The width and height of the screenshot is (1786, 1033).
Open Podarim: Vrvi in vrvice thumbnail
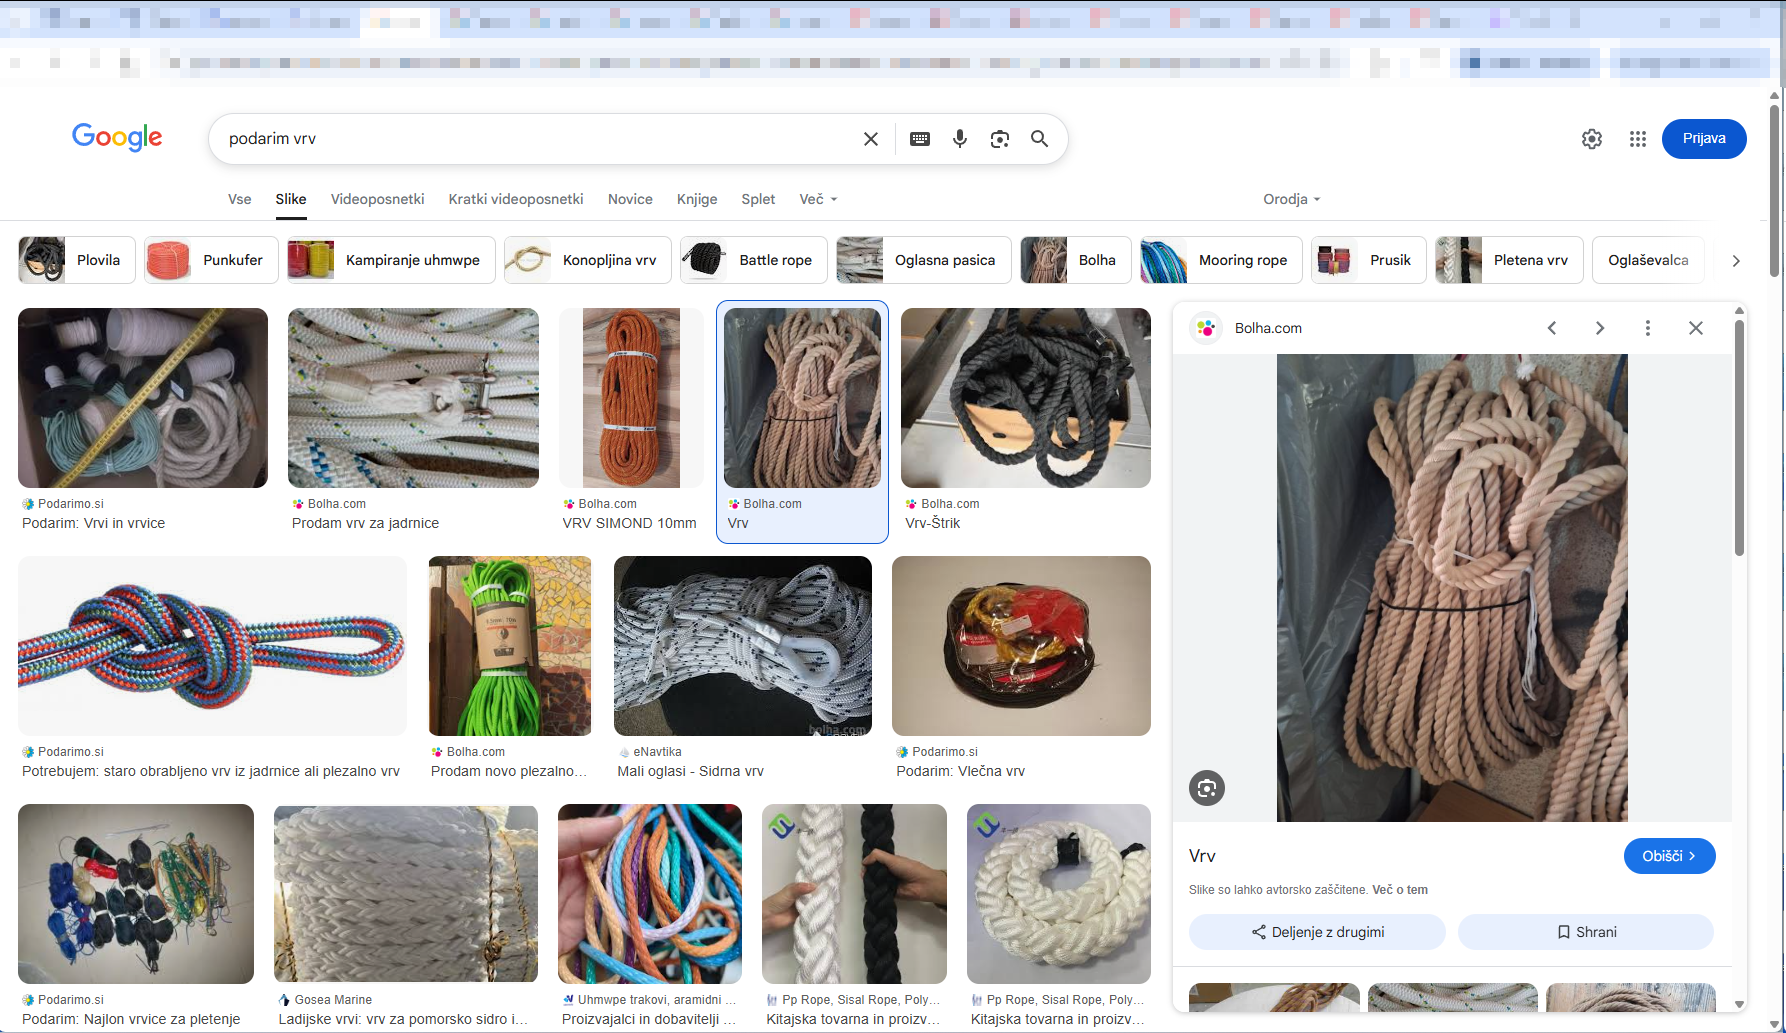tap(143, 398)
